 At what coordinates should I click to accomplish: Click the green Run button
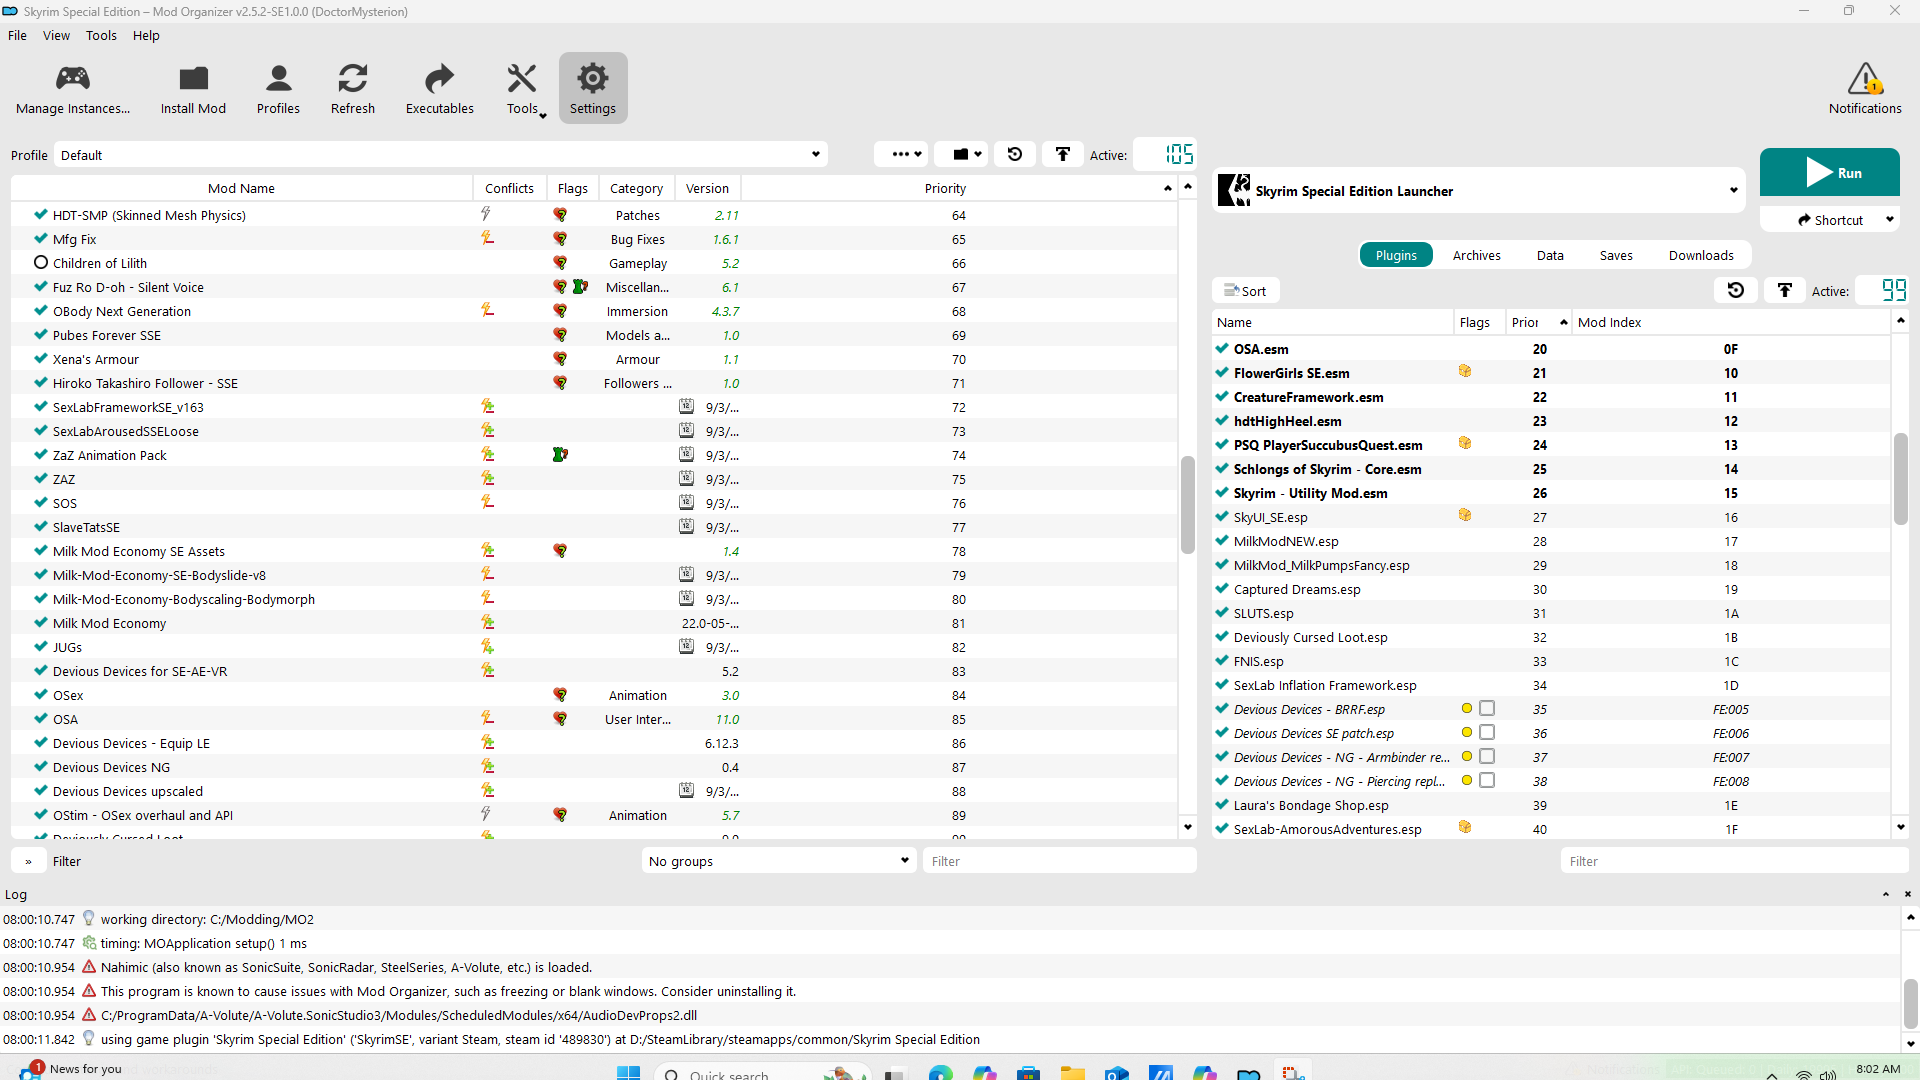[1829, 173]
